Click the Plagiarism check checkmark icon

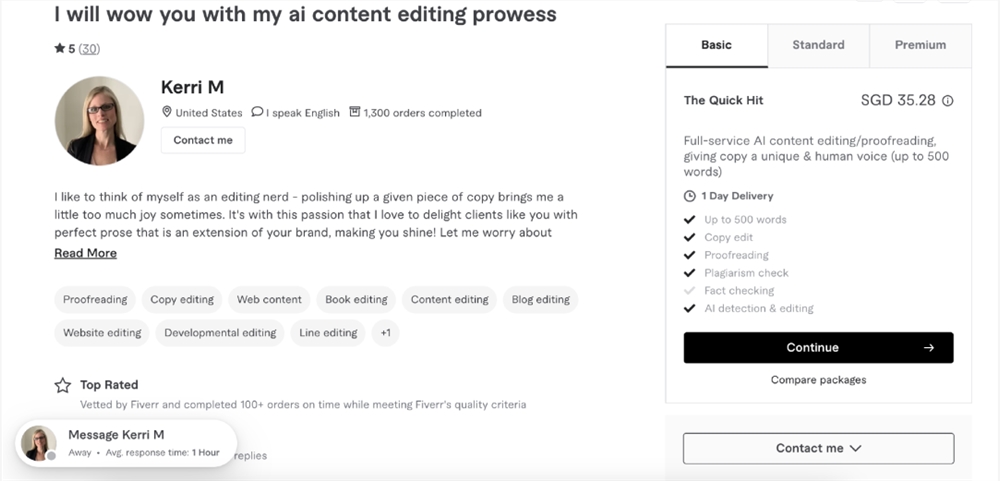[689, 273]
